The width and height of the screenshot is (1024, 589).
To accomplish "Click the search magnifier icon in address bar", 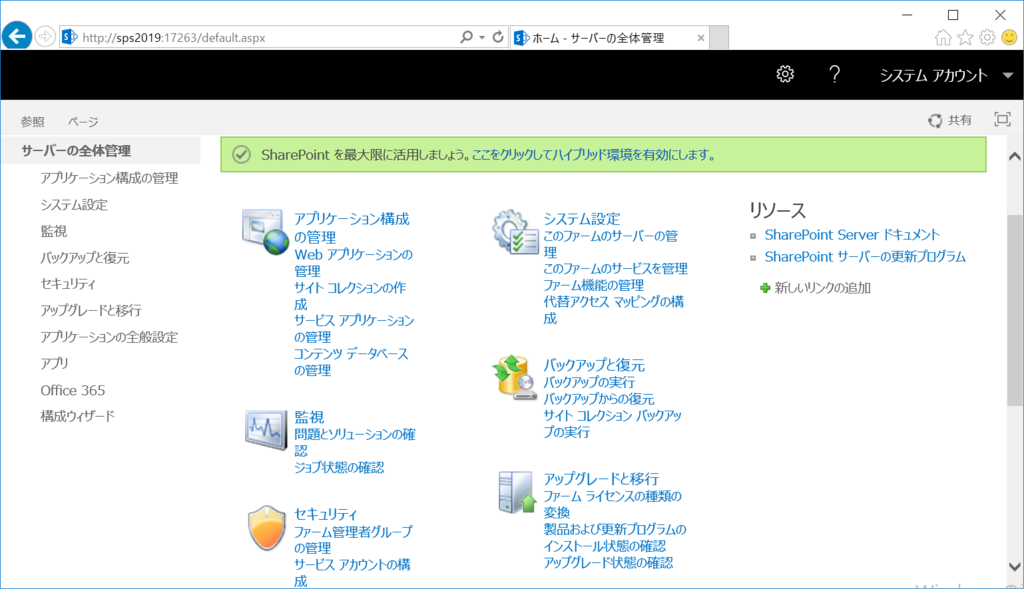I will click(x=466, y=37).
